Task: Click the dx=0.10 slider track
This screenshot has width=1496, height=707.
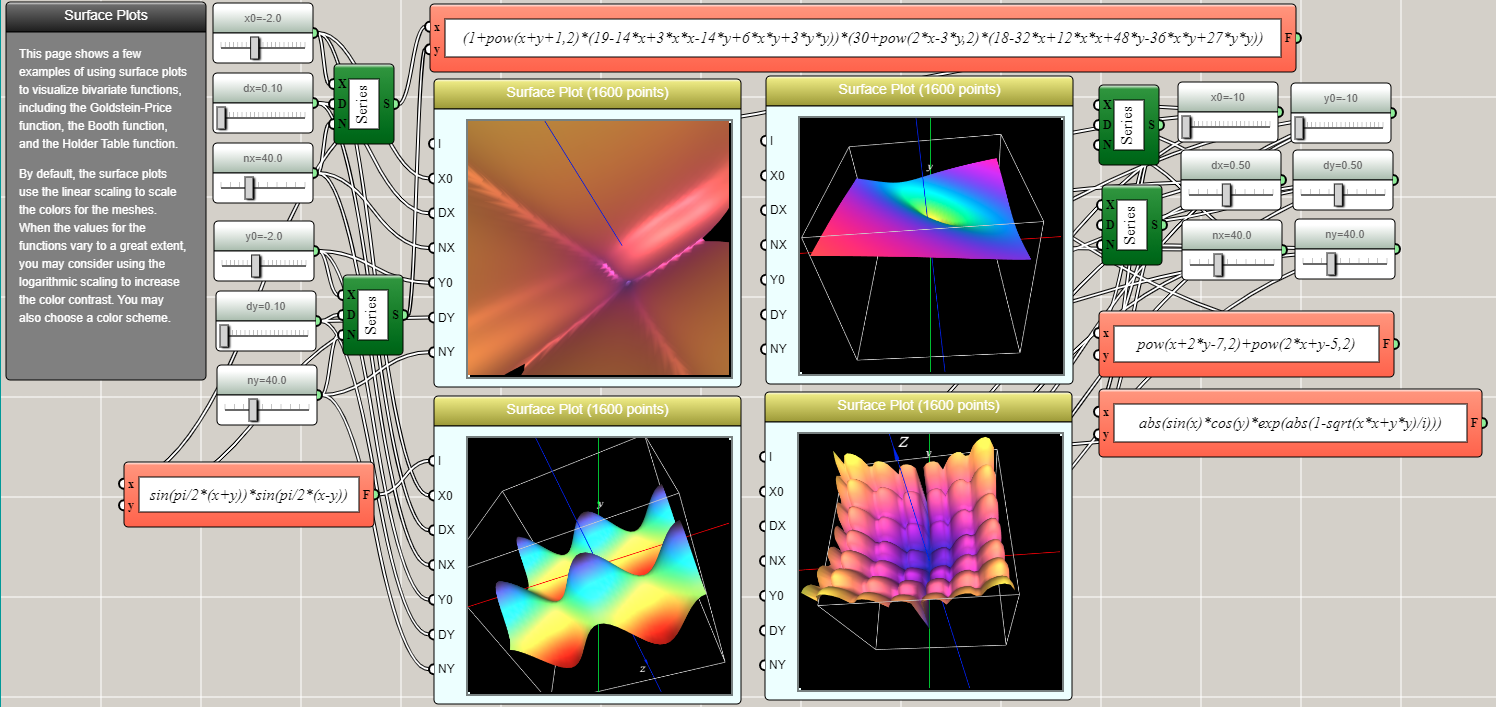Action: tap(264, 117)
